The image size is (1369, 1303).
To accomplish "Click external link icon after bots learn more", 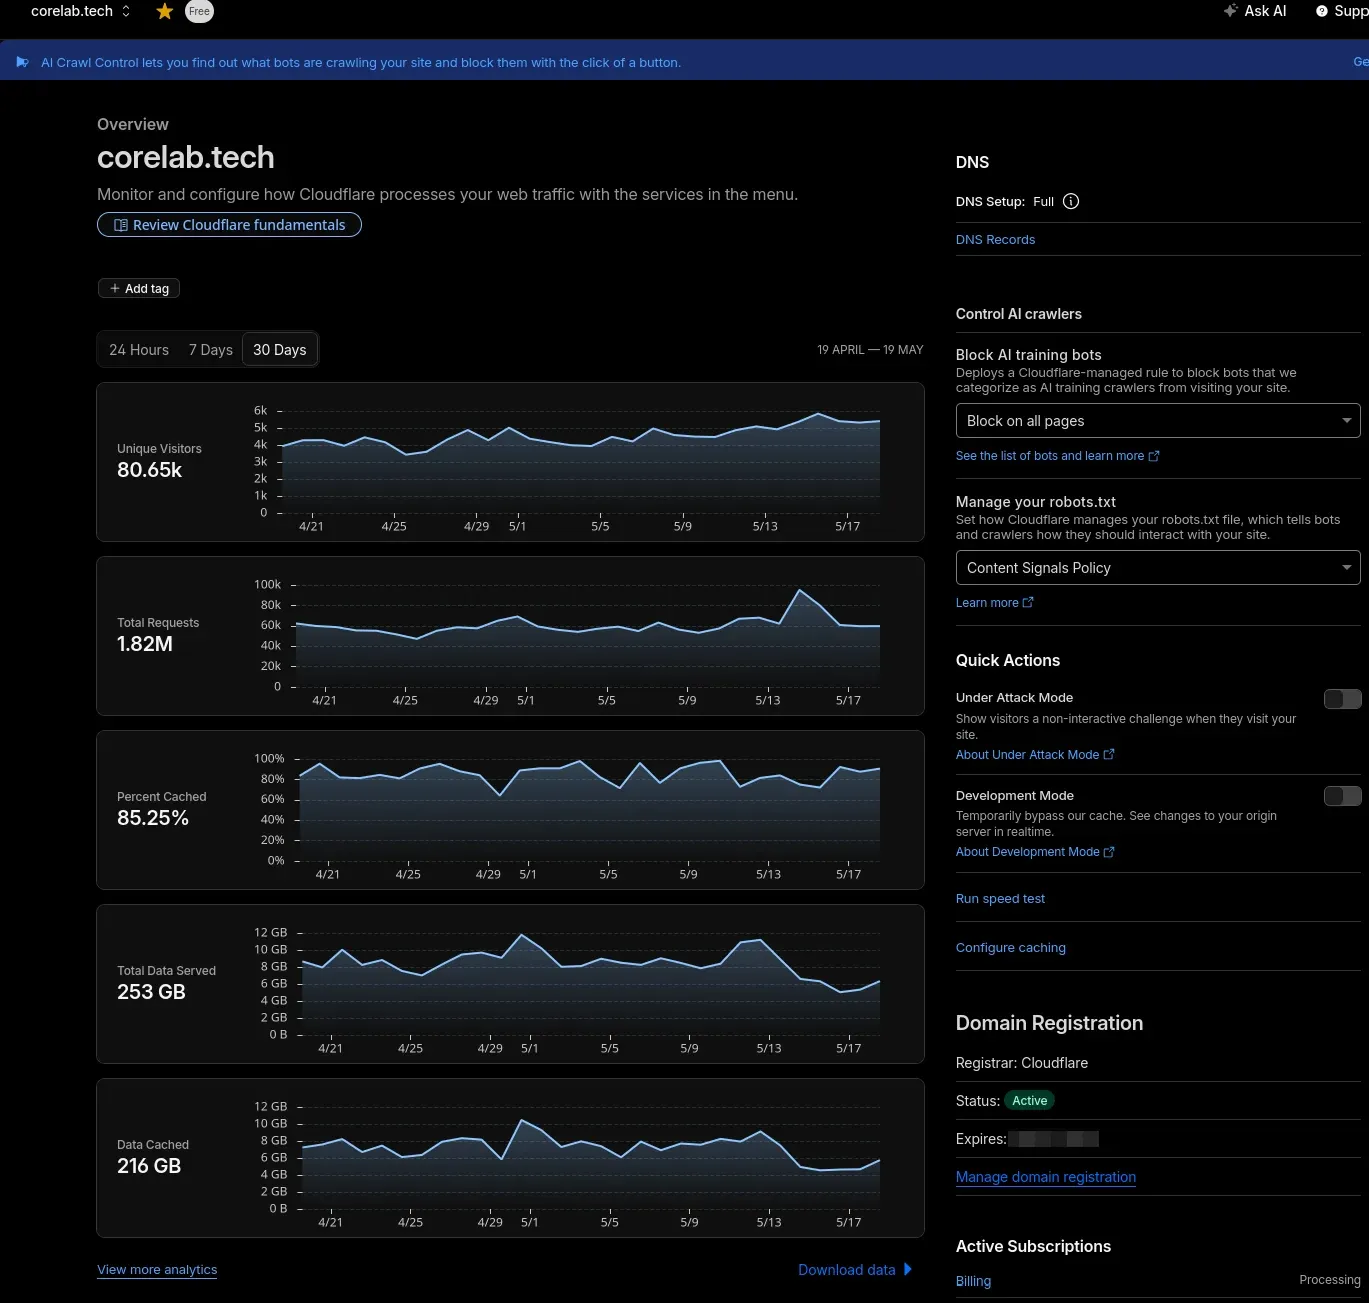I will (x=1154, y=456).
